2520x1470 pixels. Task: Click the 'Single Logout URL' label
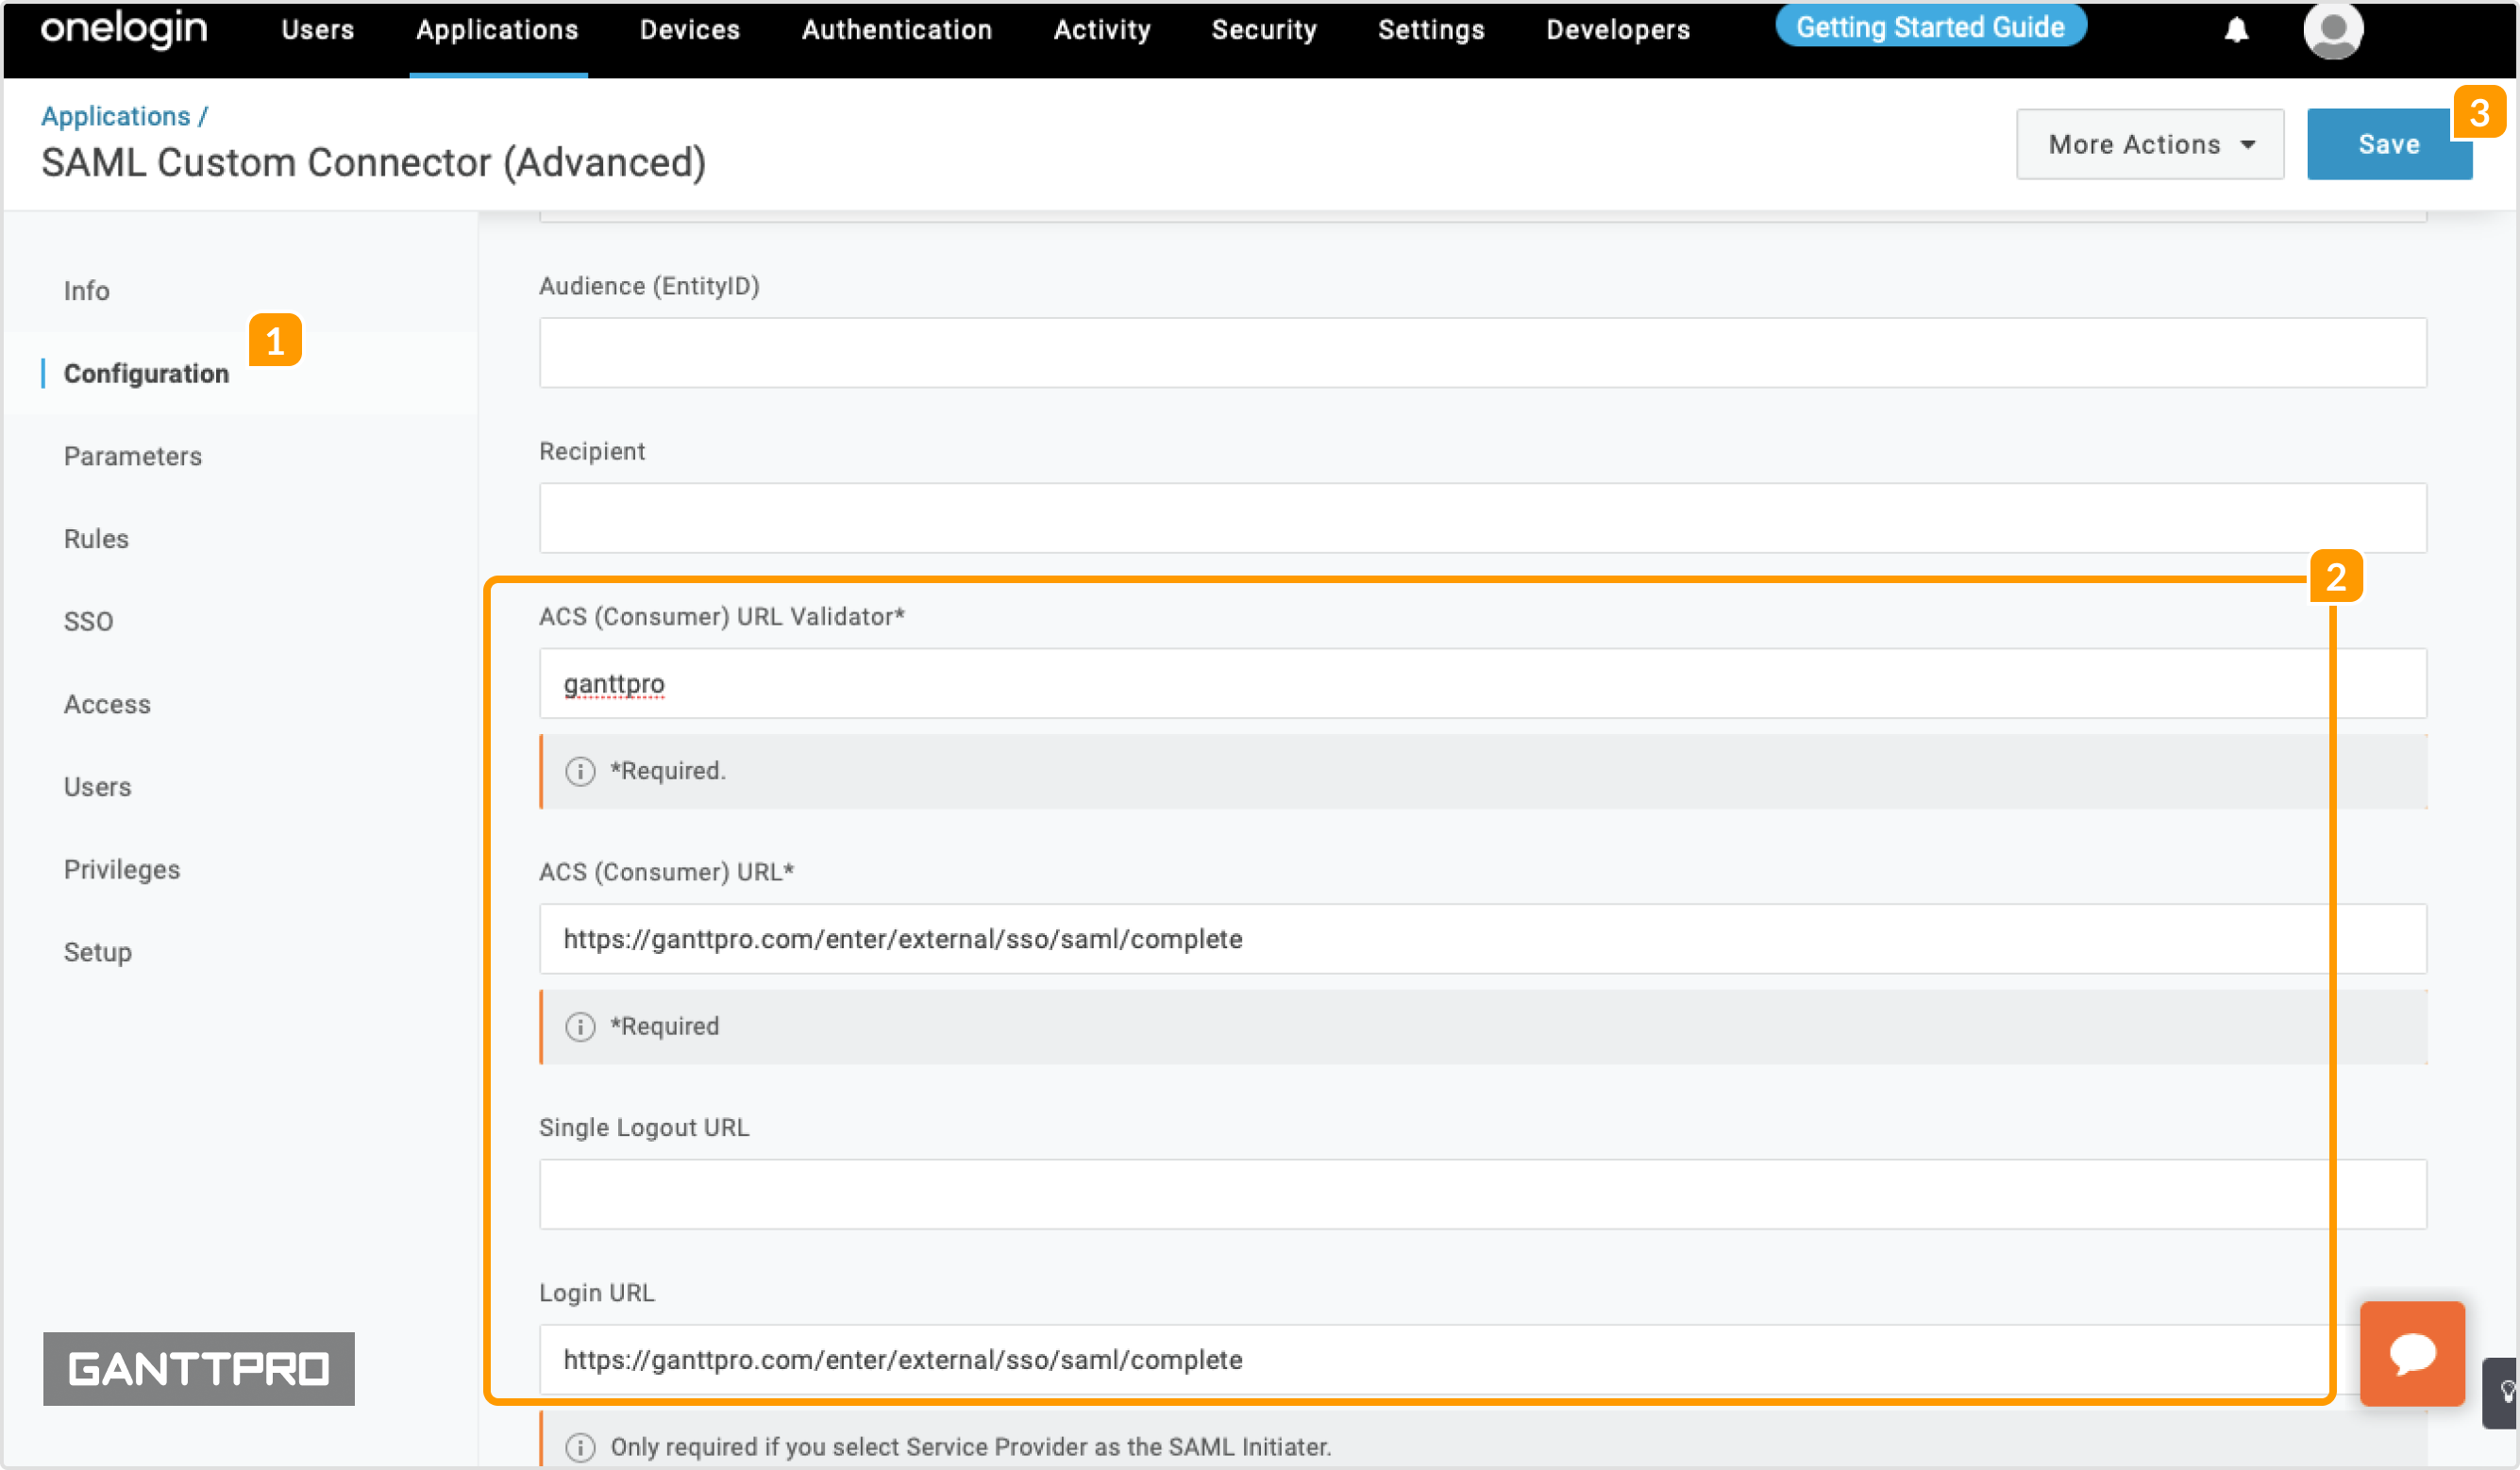click(644, 1127)
